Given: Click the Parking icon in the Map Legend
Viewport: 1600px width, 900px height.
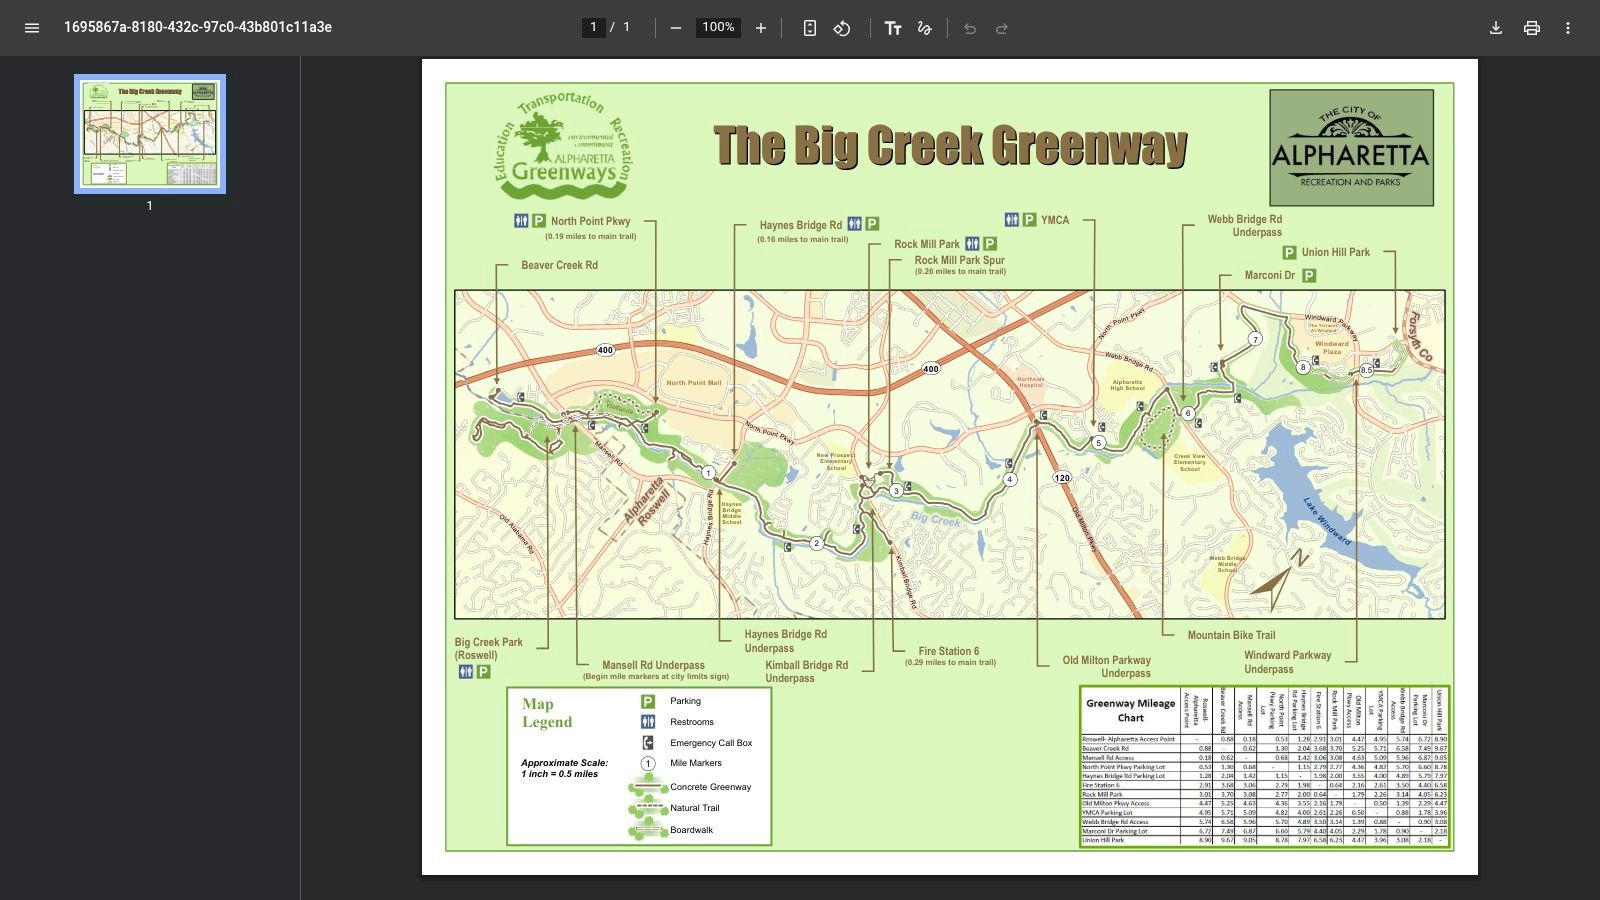Looking at the screenshot, I should click(x=648, y=701).
